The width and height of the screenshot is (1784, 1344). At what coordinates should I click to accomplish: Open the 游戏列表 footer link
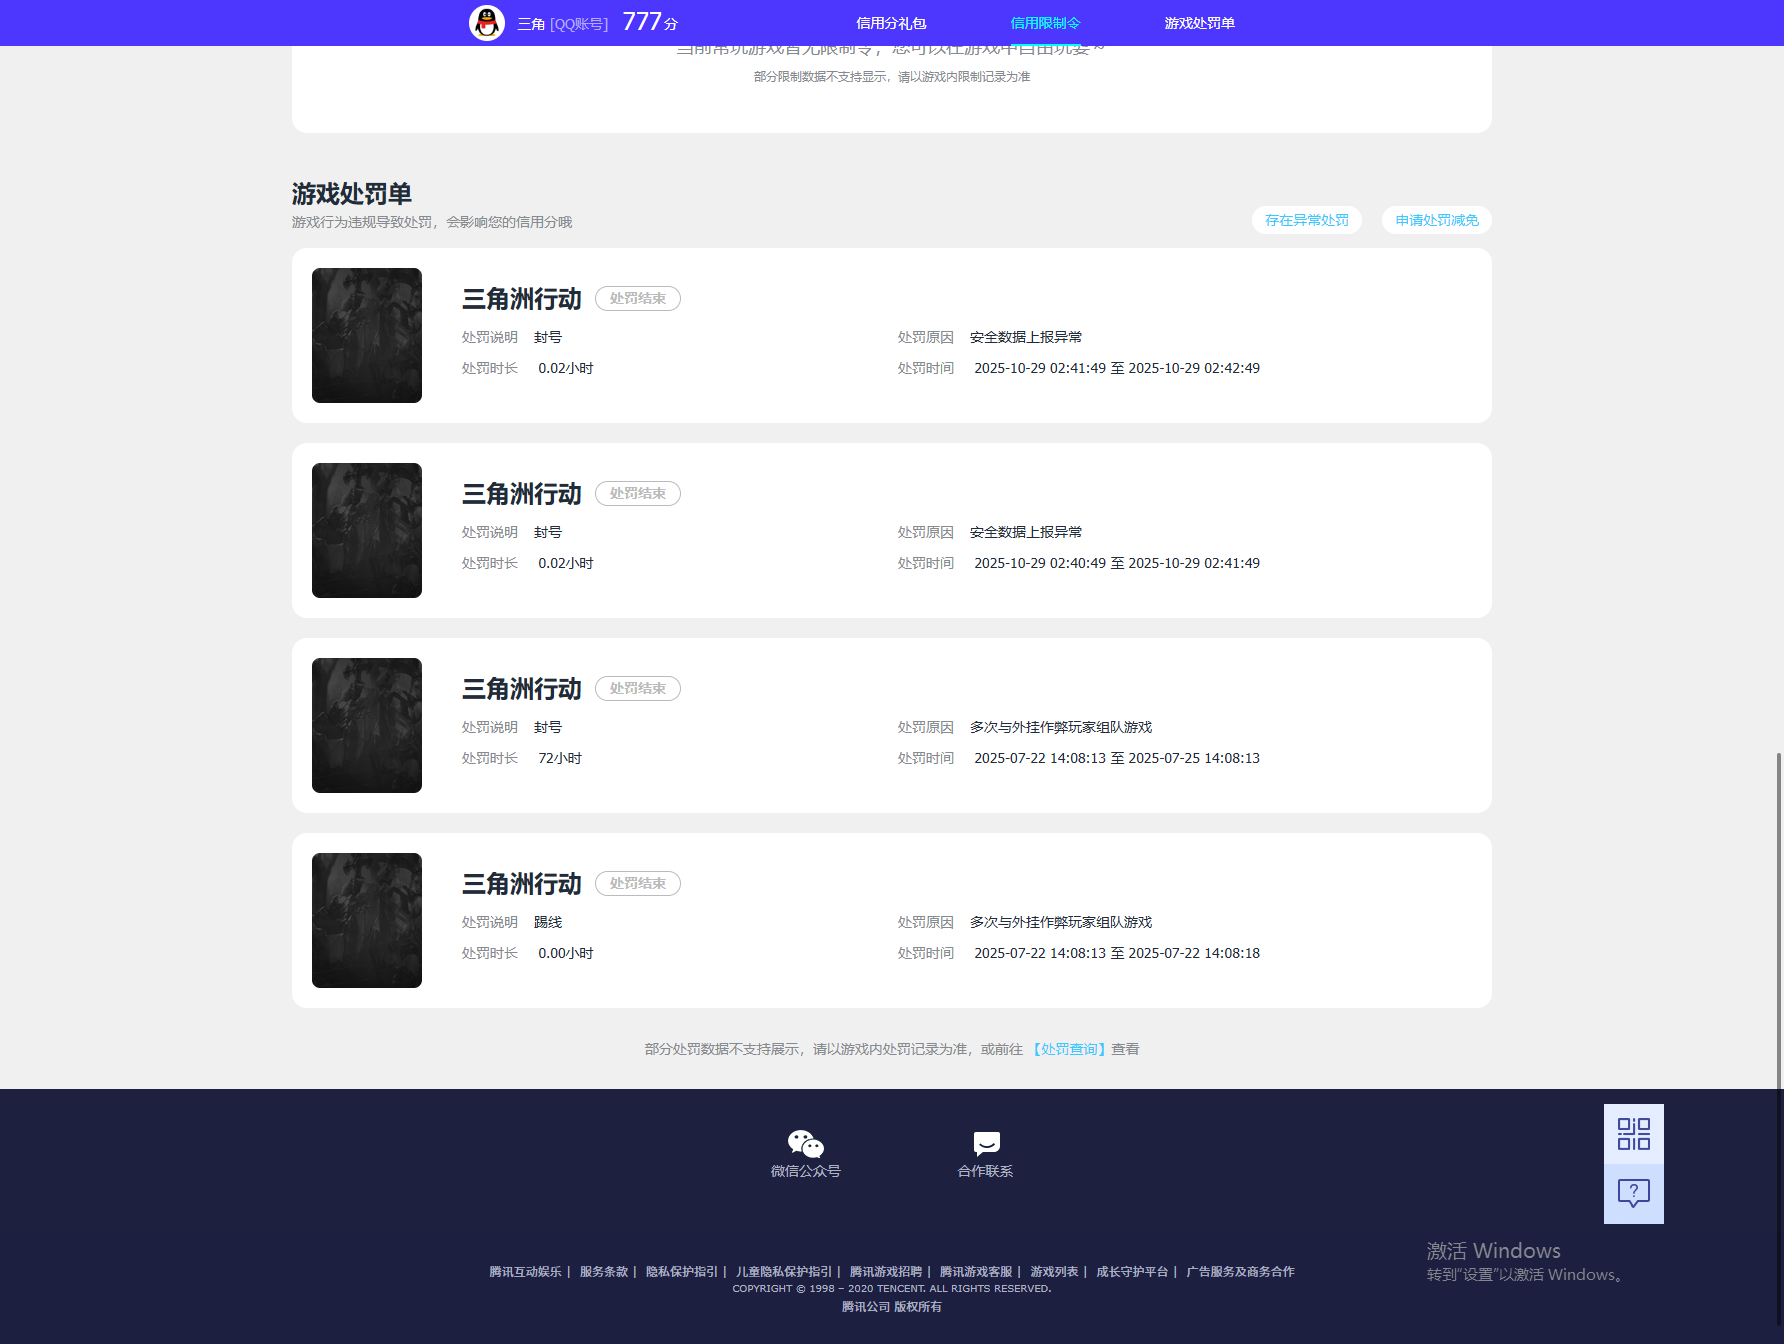pyautogui.click(x=1054, y=1272)
